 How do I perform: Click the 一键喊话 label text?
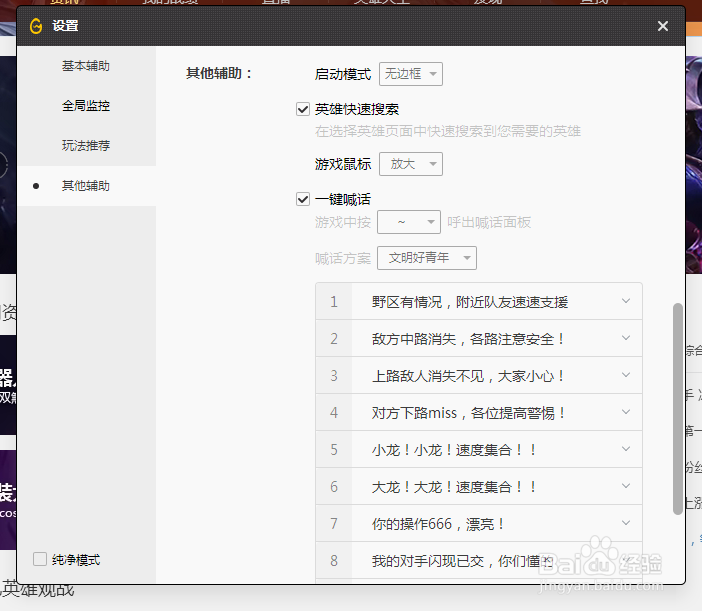342,199
